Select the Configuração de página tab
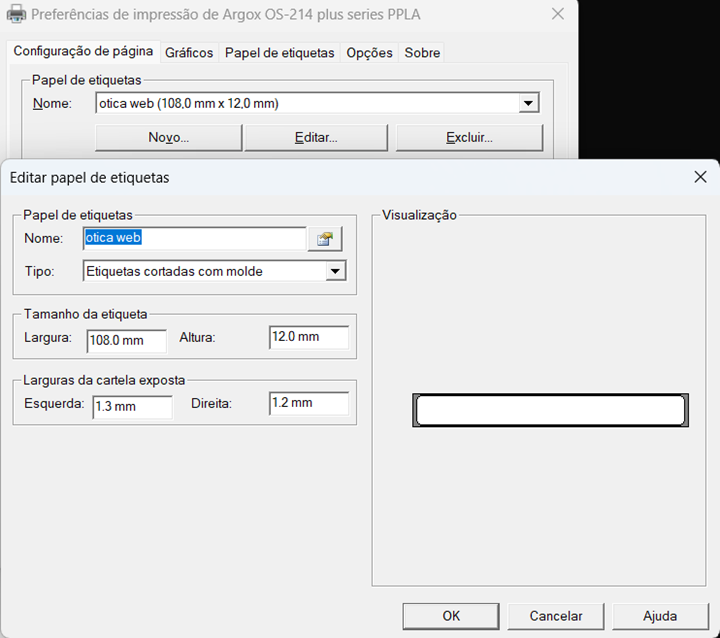Image resolution: width=720 pixels, height=638 pixels. pyautogui.click(x=83, y=52)
